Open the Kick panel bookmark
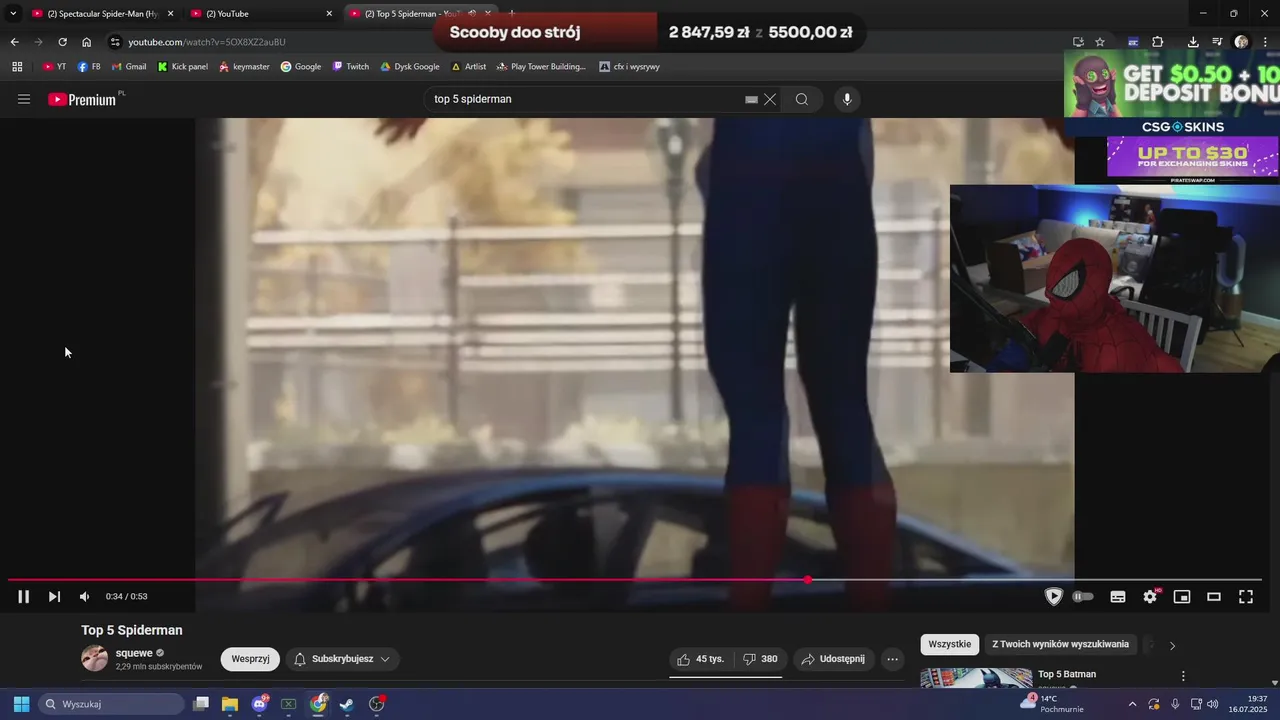 pyautogui.click(x=183, y=67)
